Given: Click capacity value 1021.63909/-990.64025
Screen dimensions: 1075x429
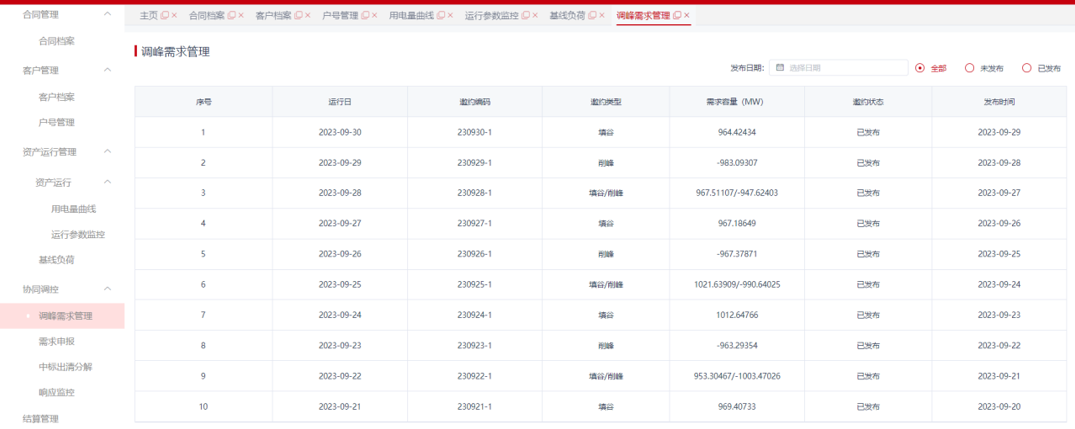Looking at the screenshot, I should (x=736, y=284).
